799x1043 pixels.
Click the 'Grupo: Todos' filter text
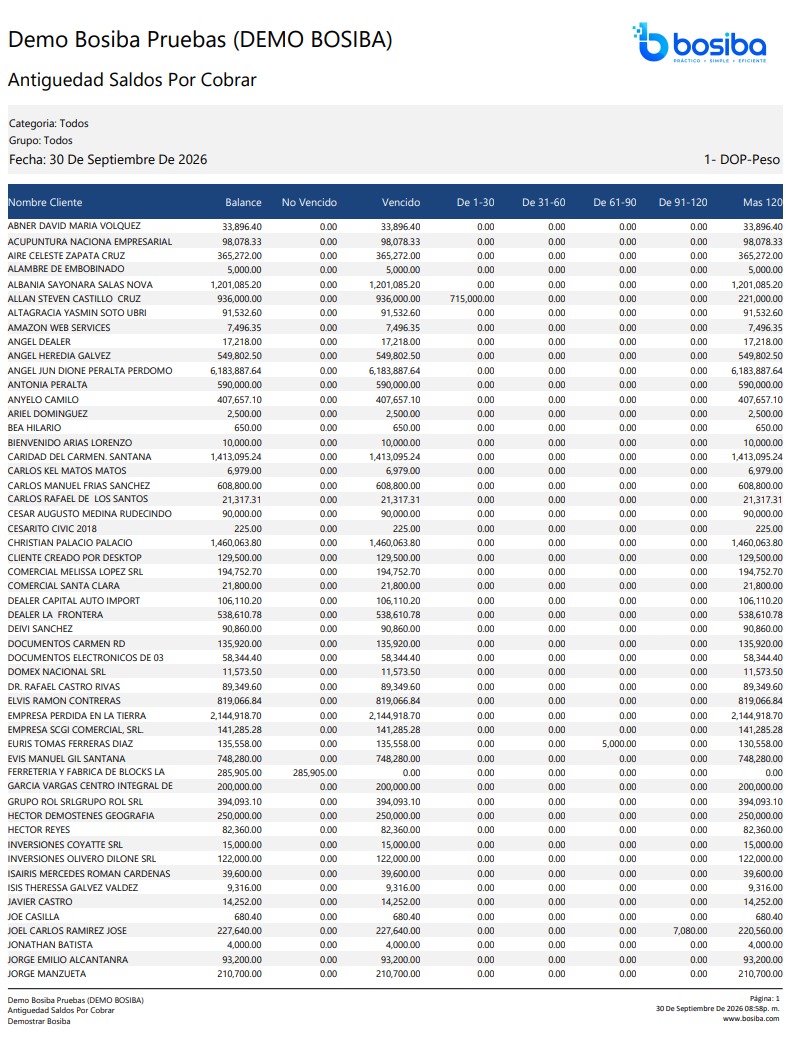tap(41, 140)
